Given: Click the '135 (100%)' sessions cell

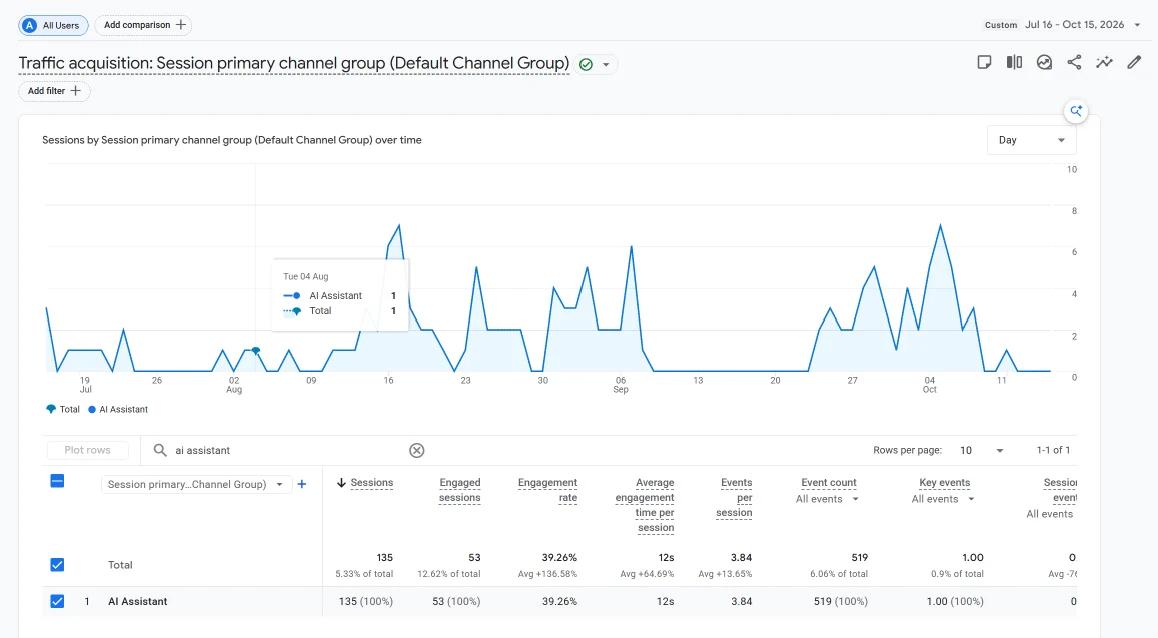Looking at the screenshot, I should 366,602.
